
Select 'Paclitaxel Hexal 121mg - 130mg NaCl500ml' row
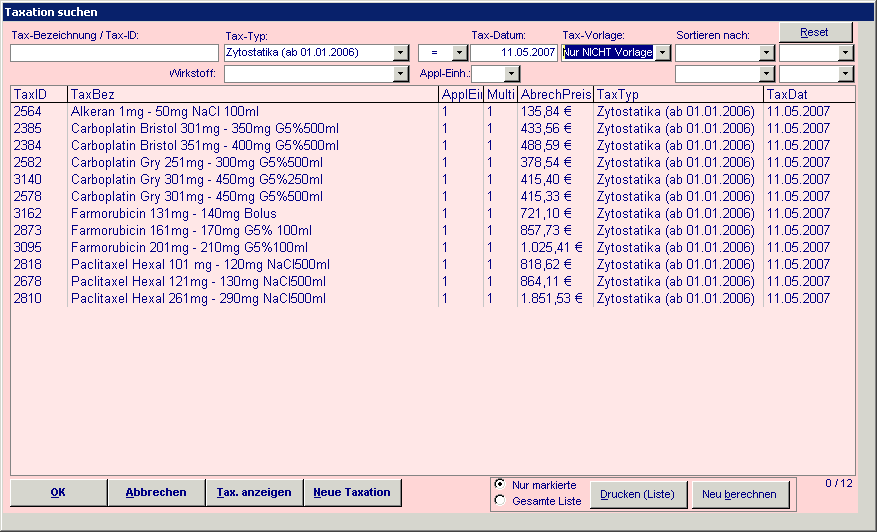(x=433, y=281)
